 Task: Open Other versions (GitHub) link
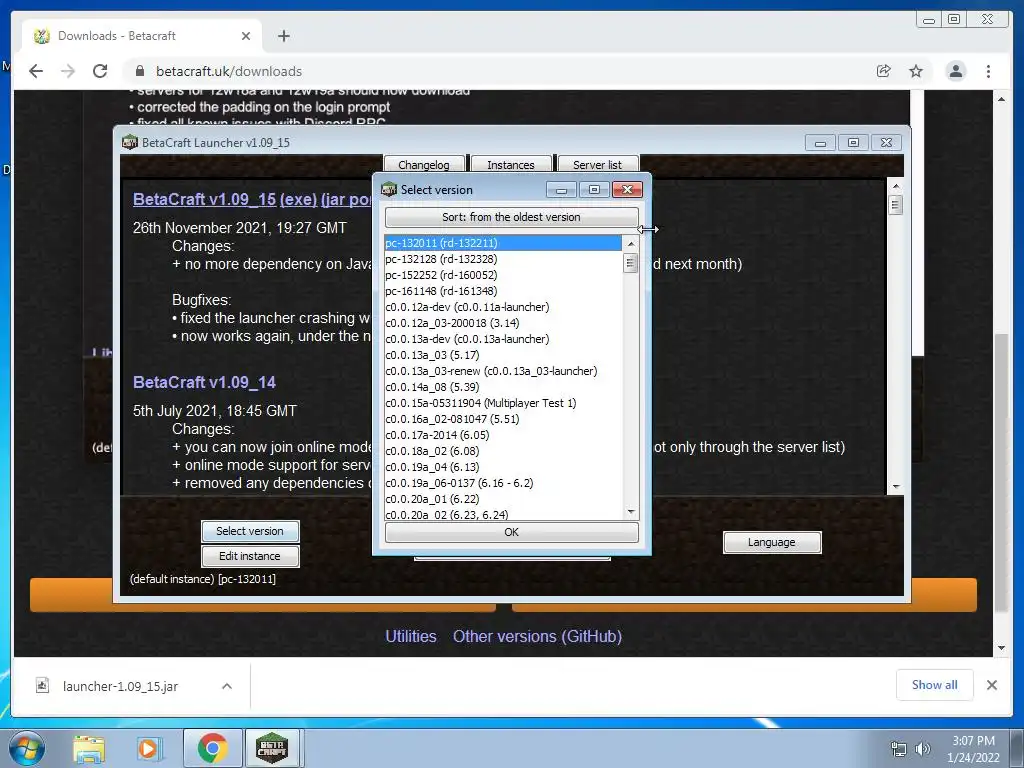537,636
